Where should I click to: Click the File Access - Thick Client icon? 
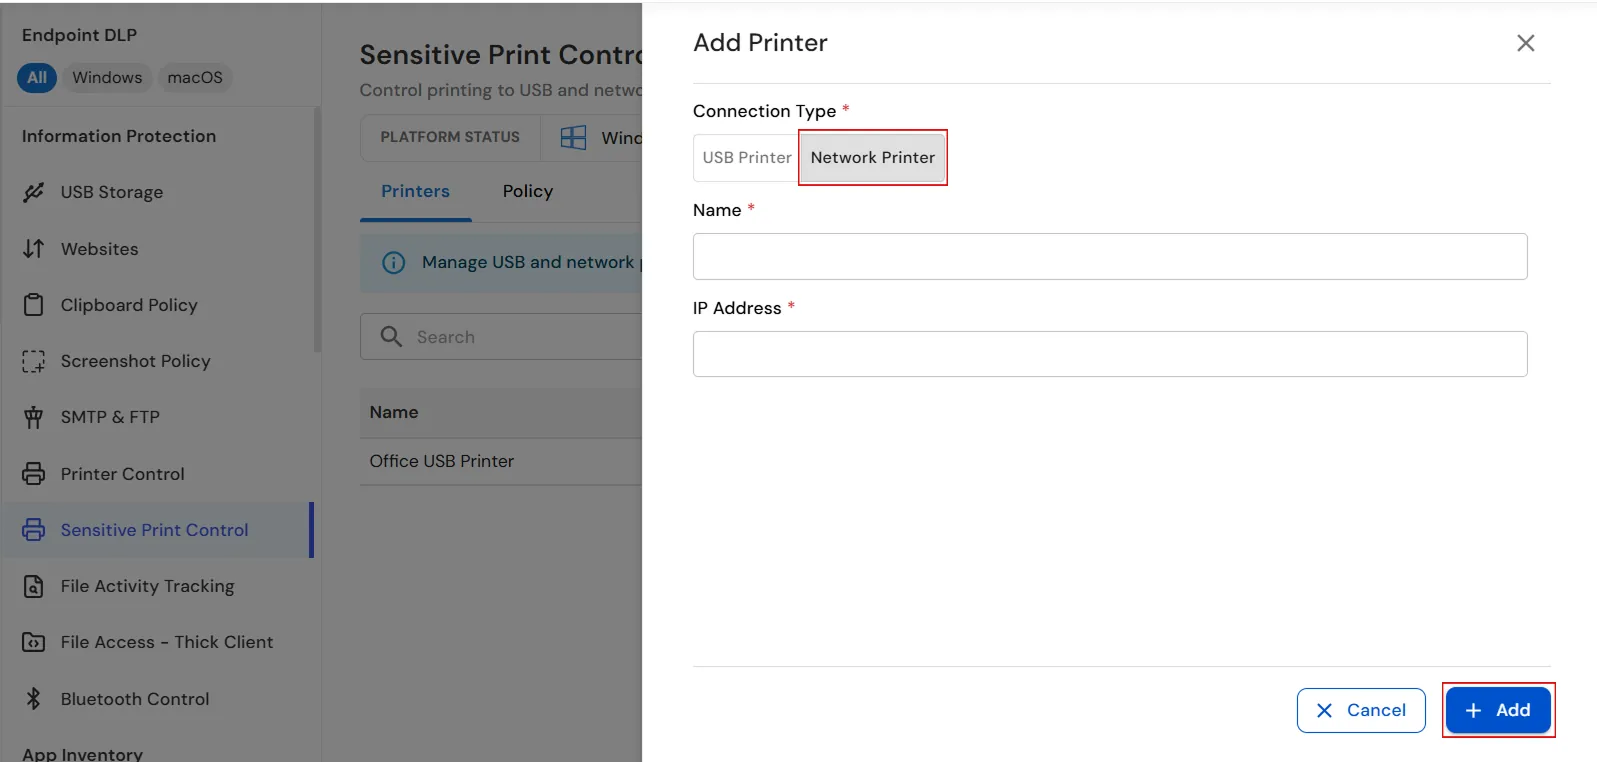point(33,642)
